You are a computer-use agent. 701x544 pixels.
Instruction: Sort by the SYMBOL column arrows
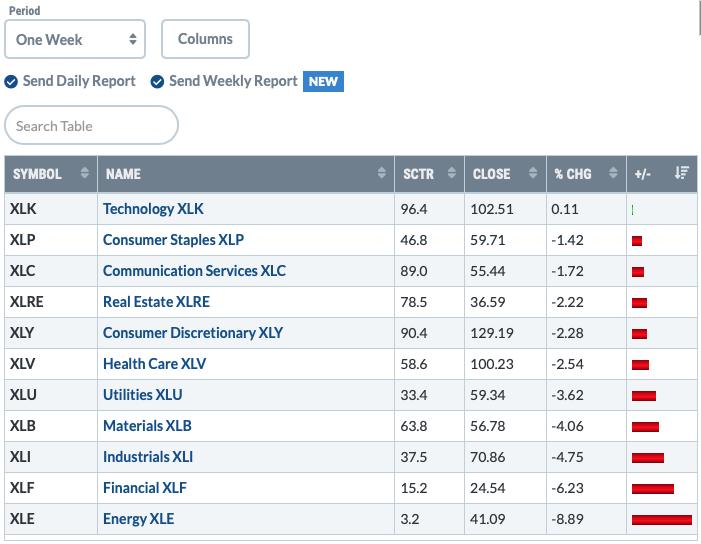[84, 173]
